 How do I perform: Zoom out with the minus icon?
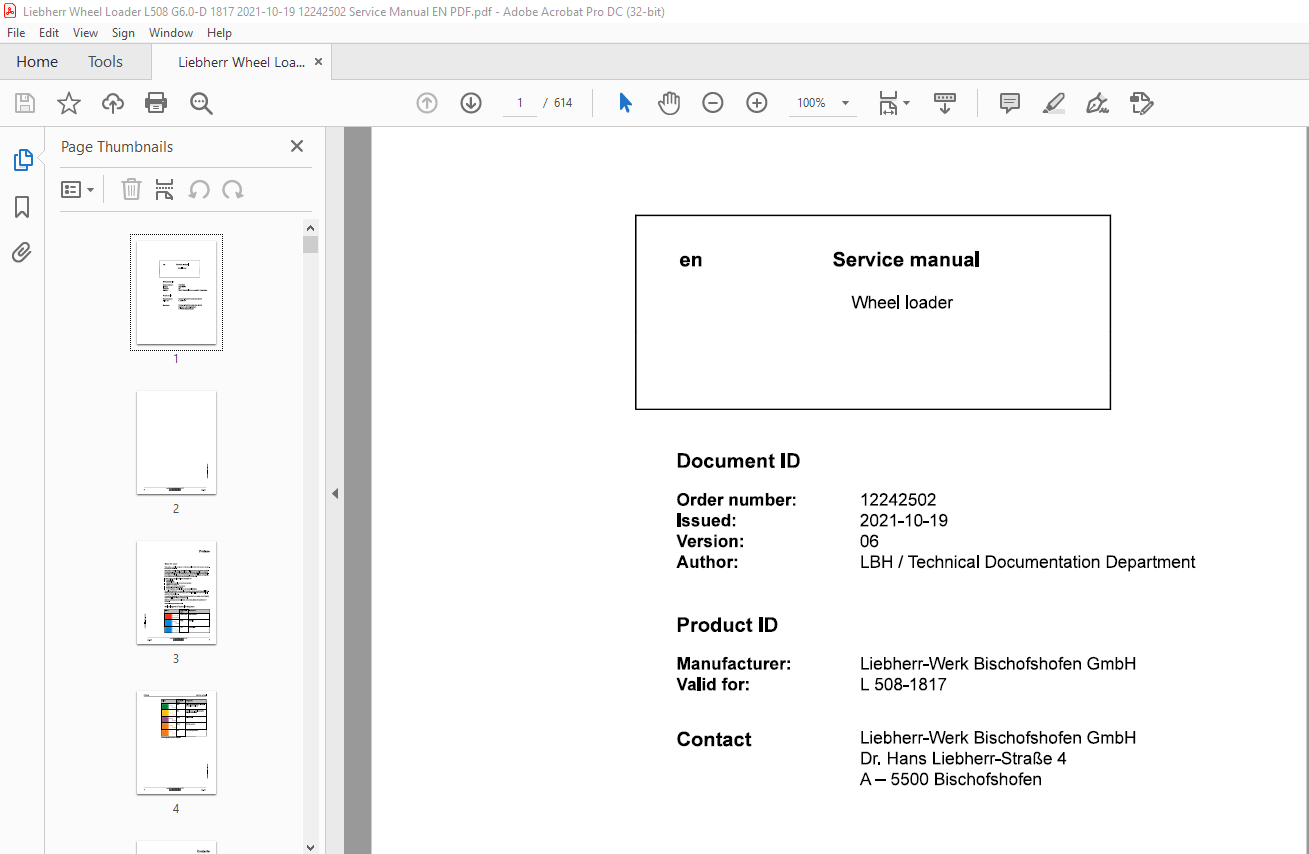(713, 103)
